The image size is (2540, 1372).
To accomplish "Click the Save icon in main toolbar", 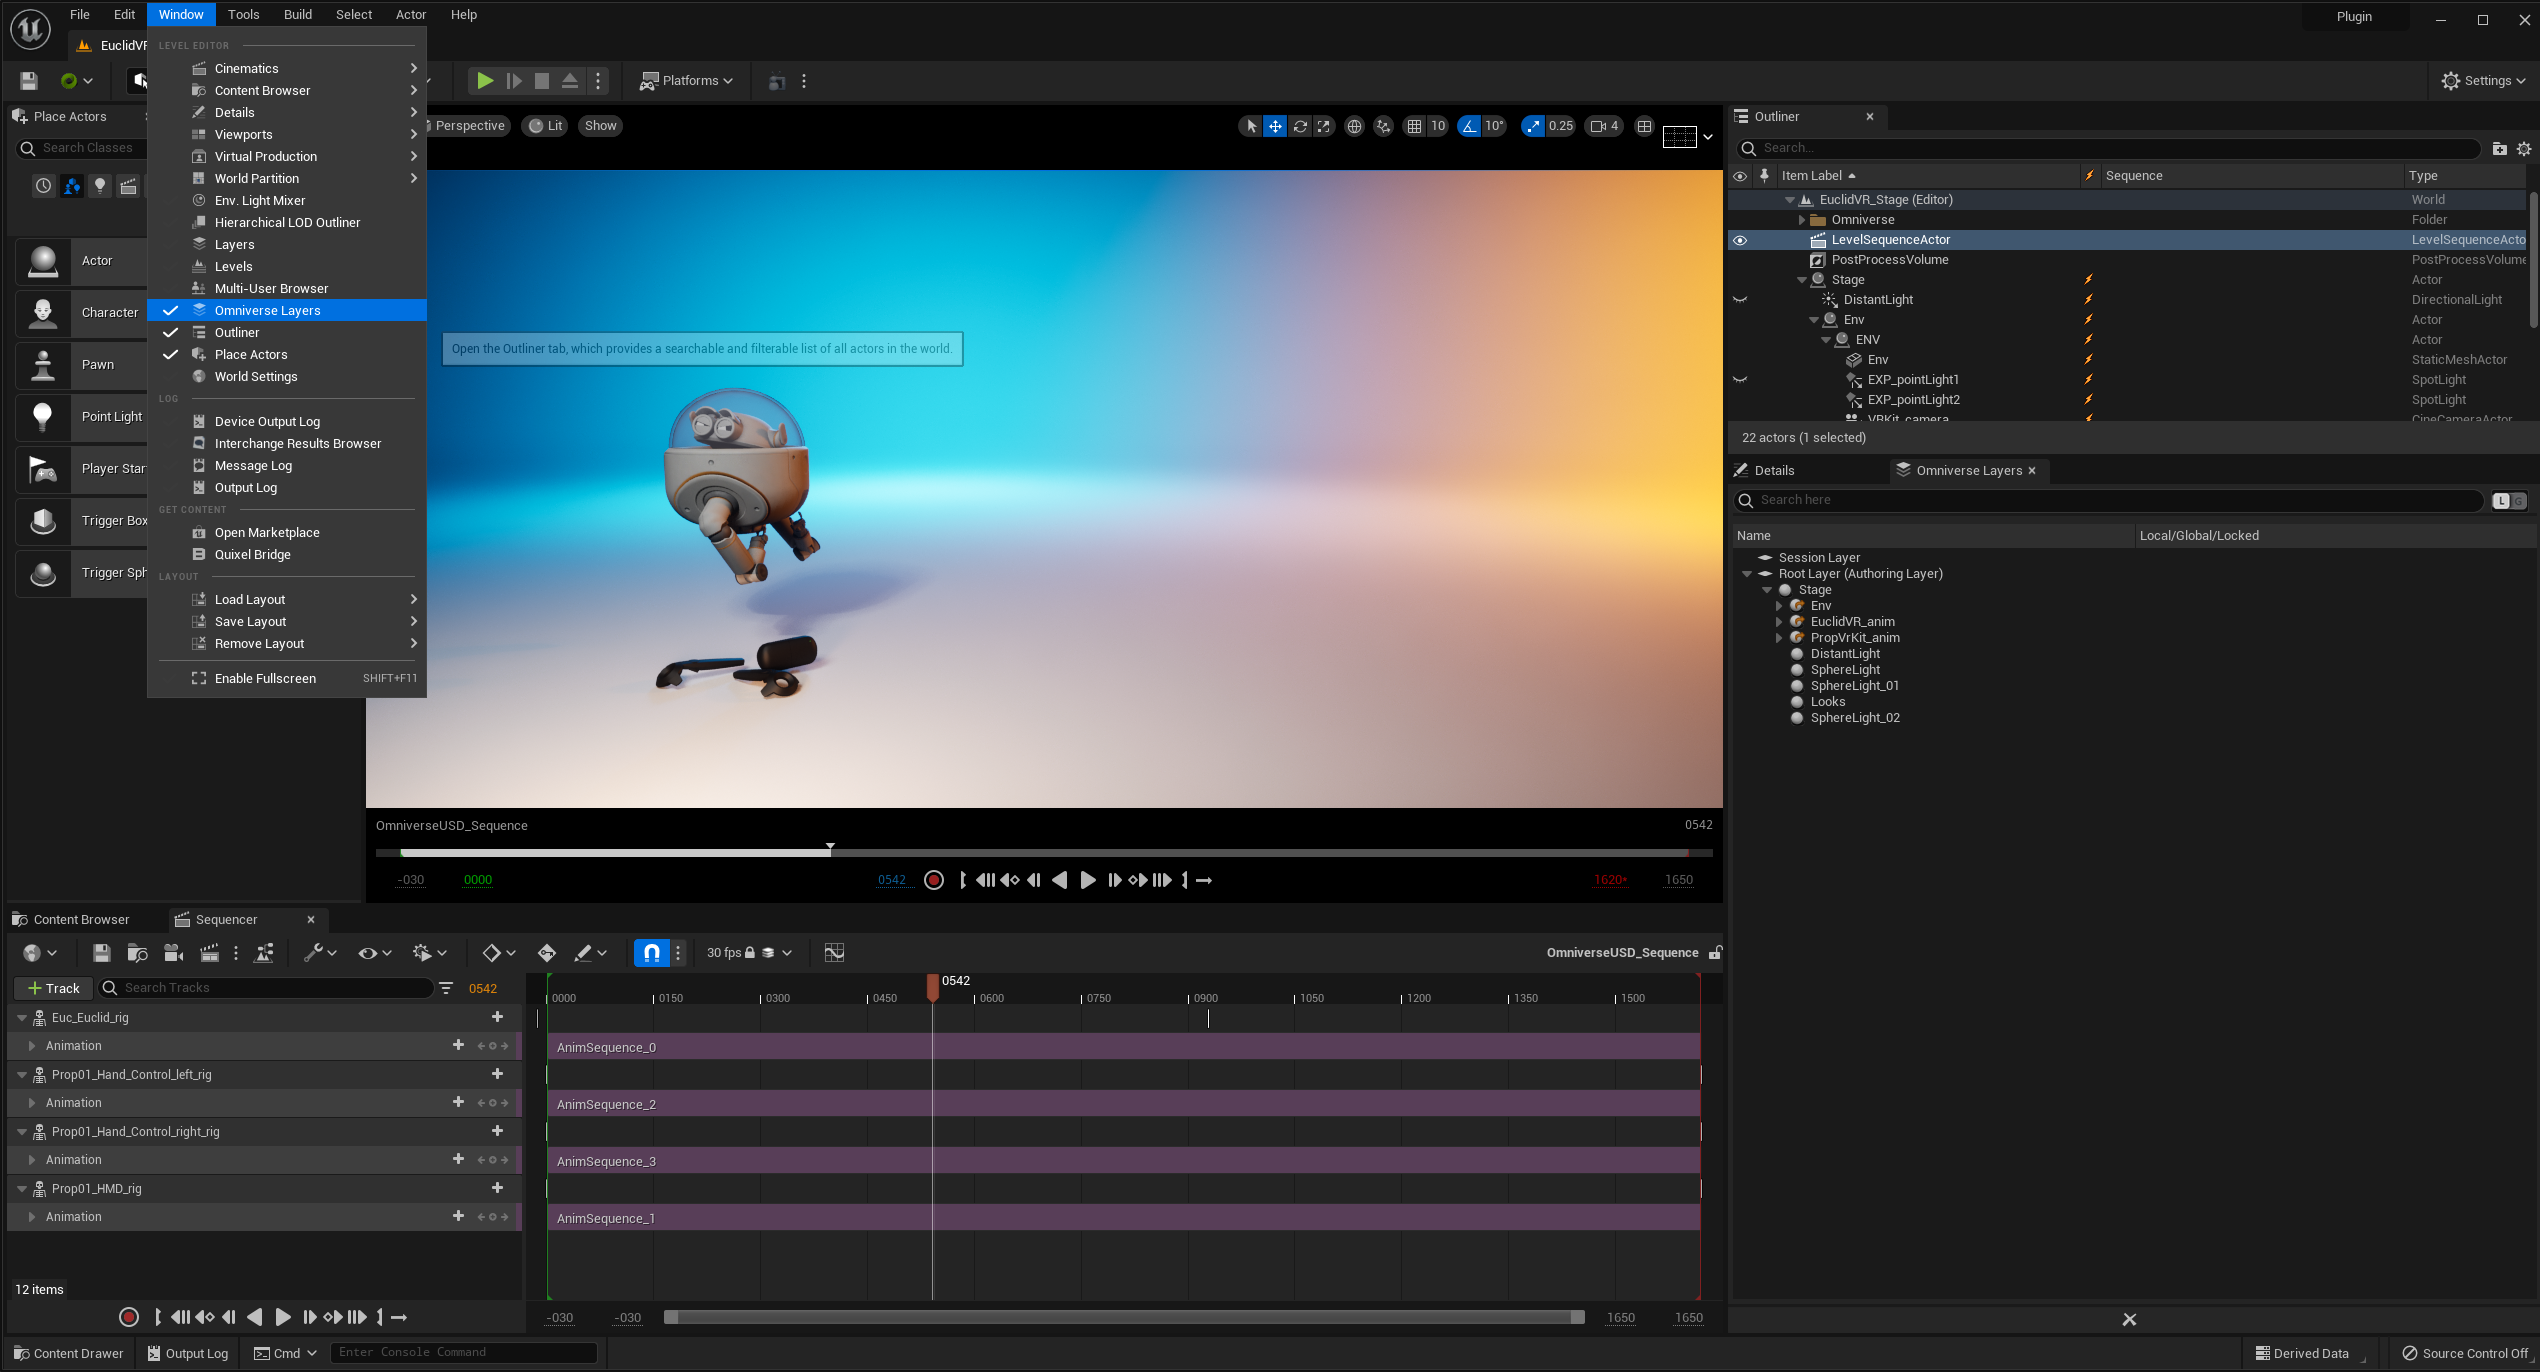I will (x=29, y=81).
